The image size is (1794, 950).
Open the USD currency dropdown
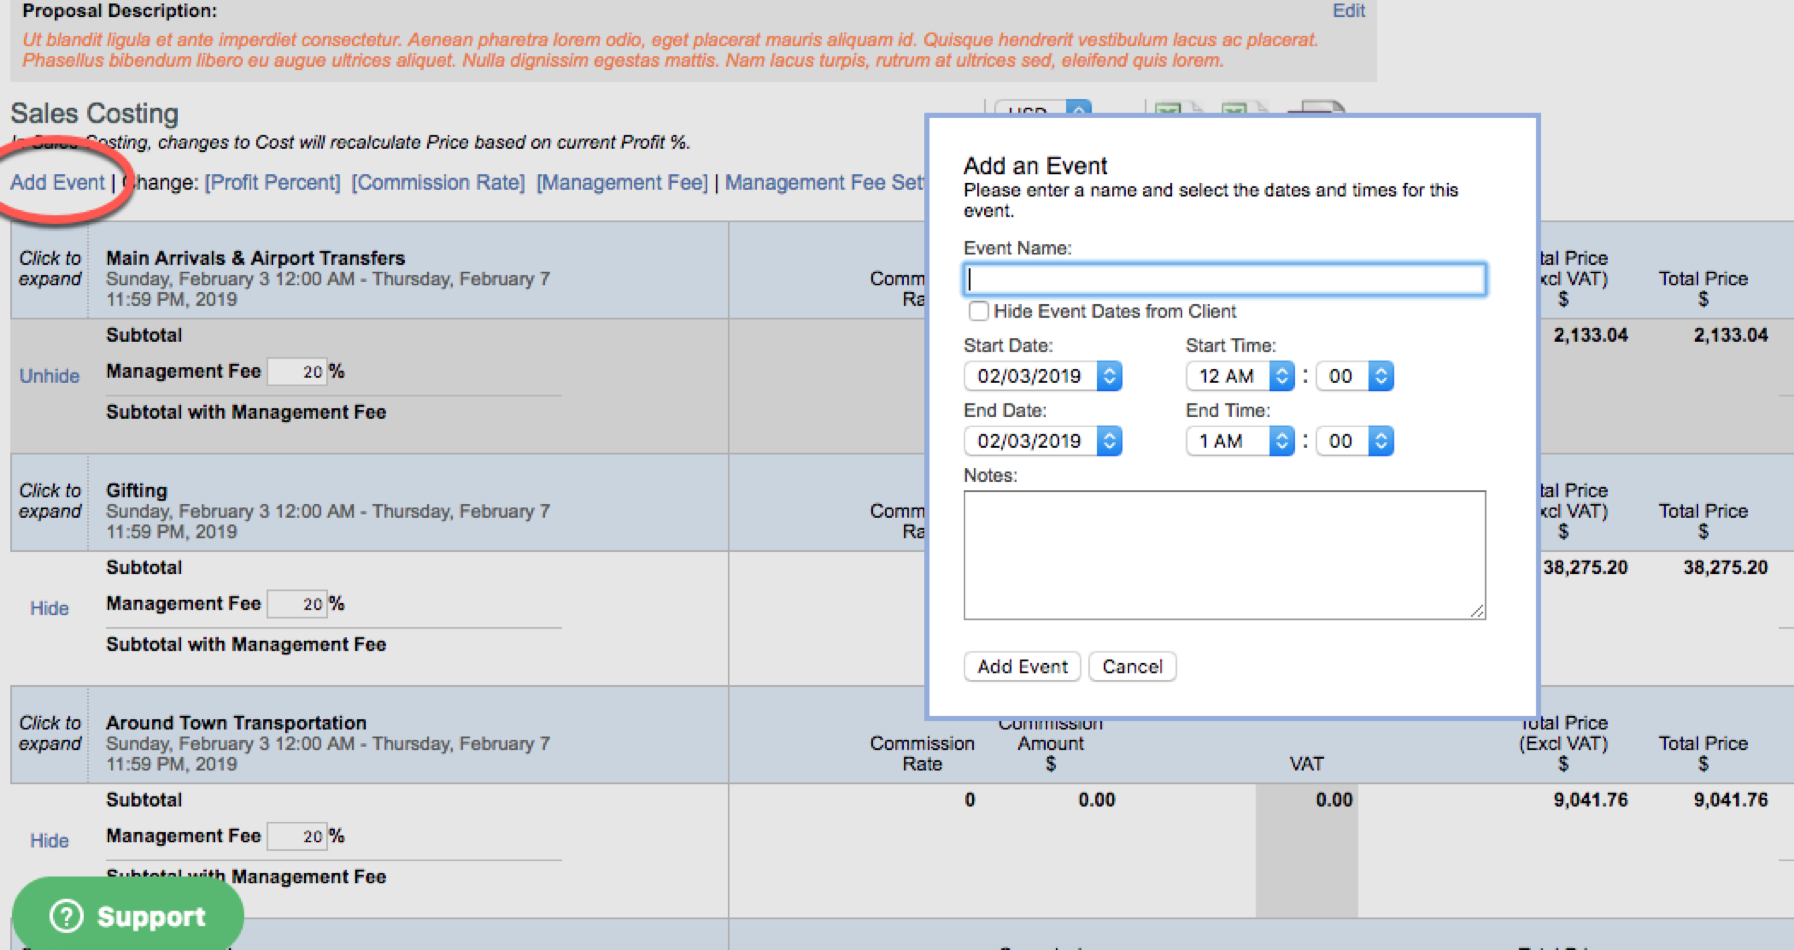tap(1042, 109)
